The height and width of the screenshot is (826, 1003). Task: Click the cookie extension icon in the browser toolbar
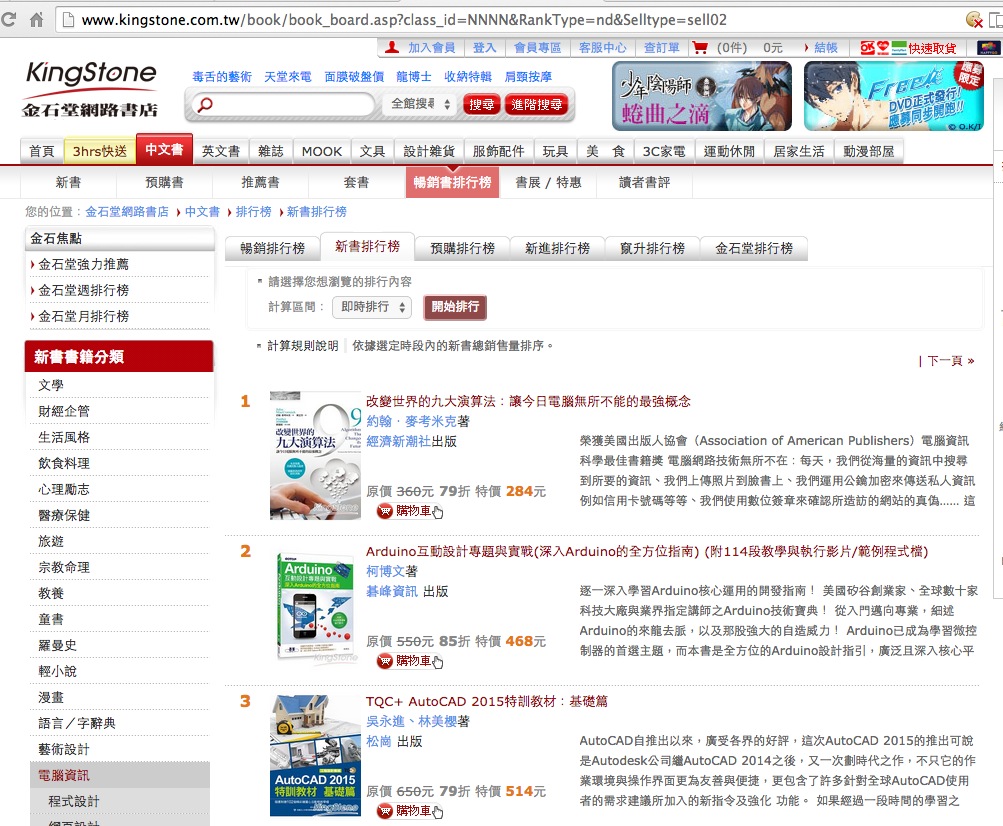(x=974, y=20)
